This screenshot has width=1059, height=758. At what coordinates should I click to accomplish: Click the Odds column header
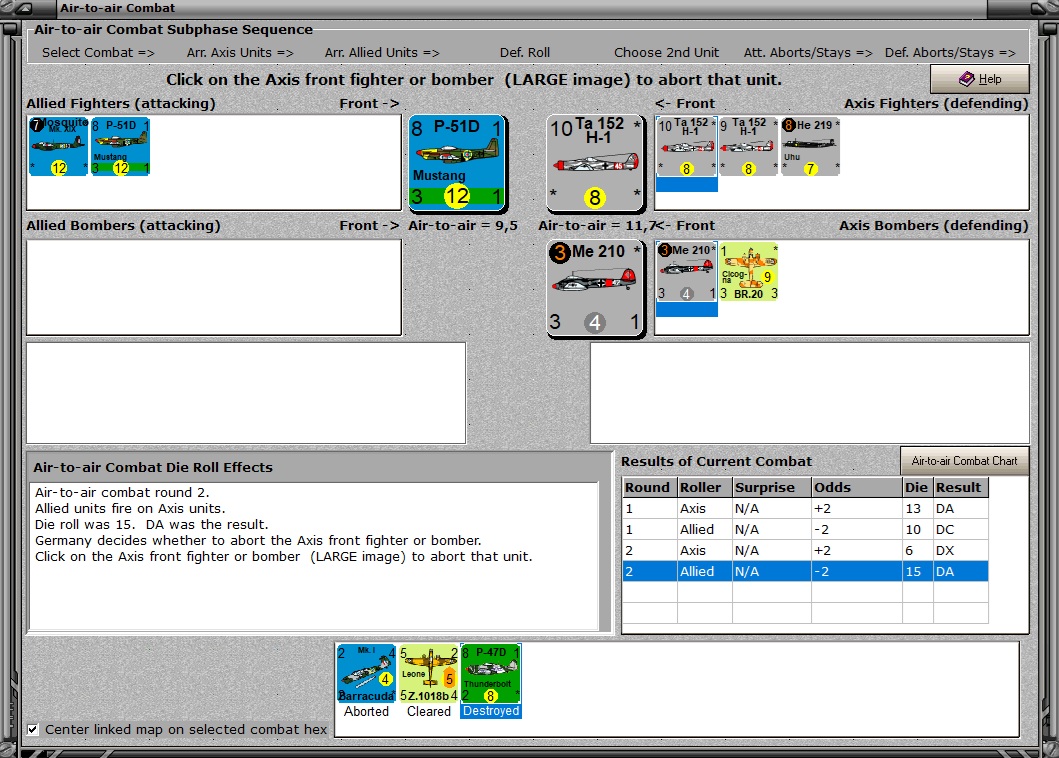click(856, 487)
